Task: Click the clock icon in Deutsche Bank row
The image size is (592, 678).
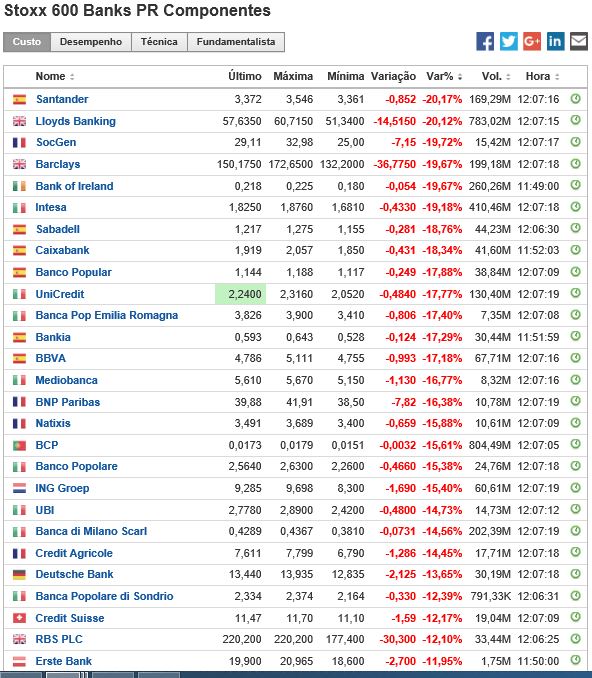Action: tap(575, 574)
